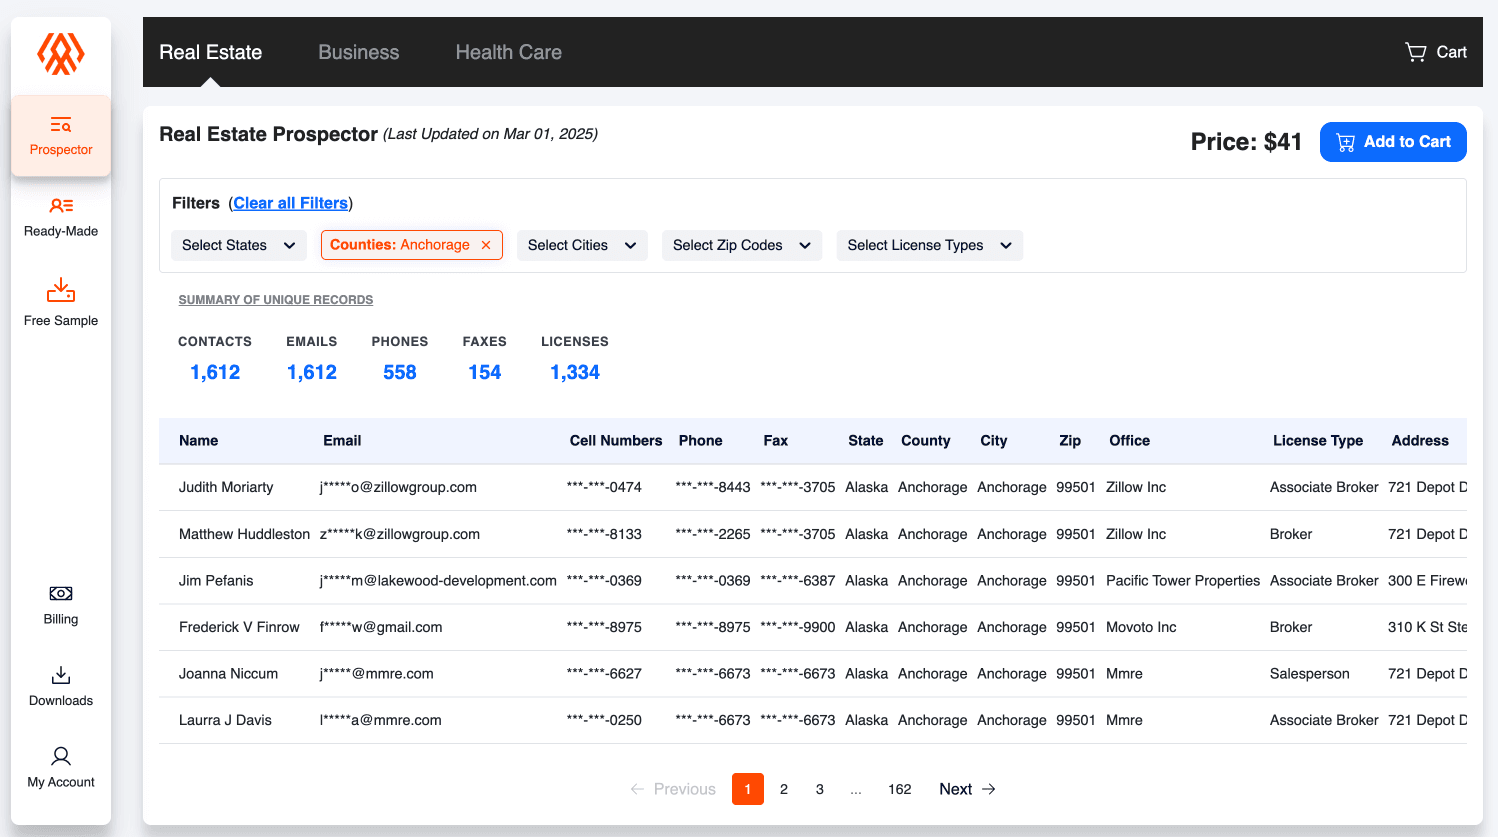Go to Next page of results
The width and height of the screenshot is (1498, 837).
(x=967, y=789)
